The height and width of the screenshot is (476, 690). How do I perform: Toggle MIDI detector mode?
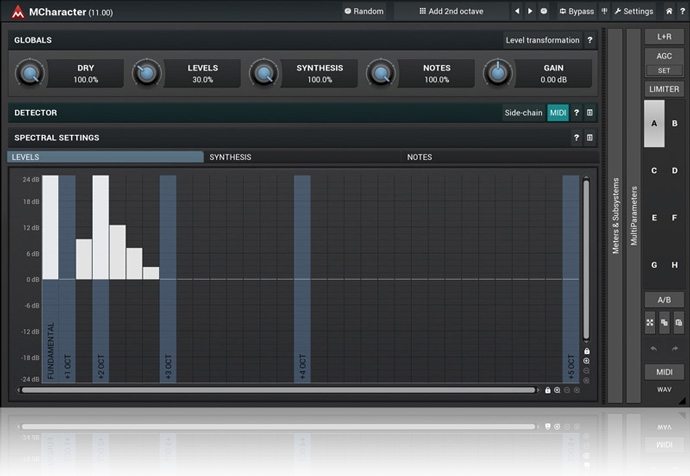tap(558, 113)
